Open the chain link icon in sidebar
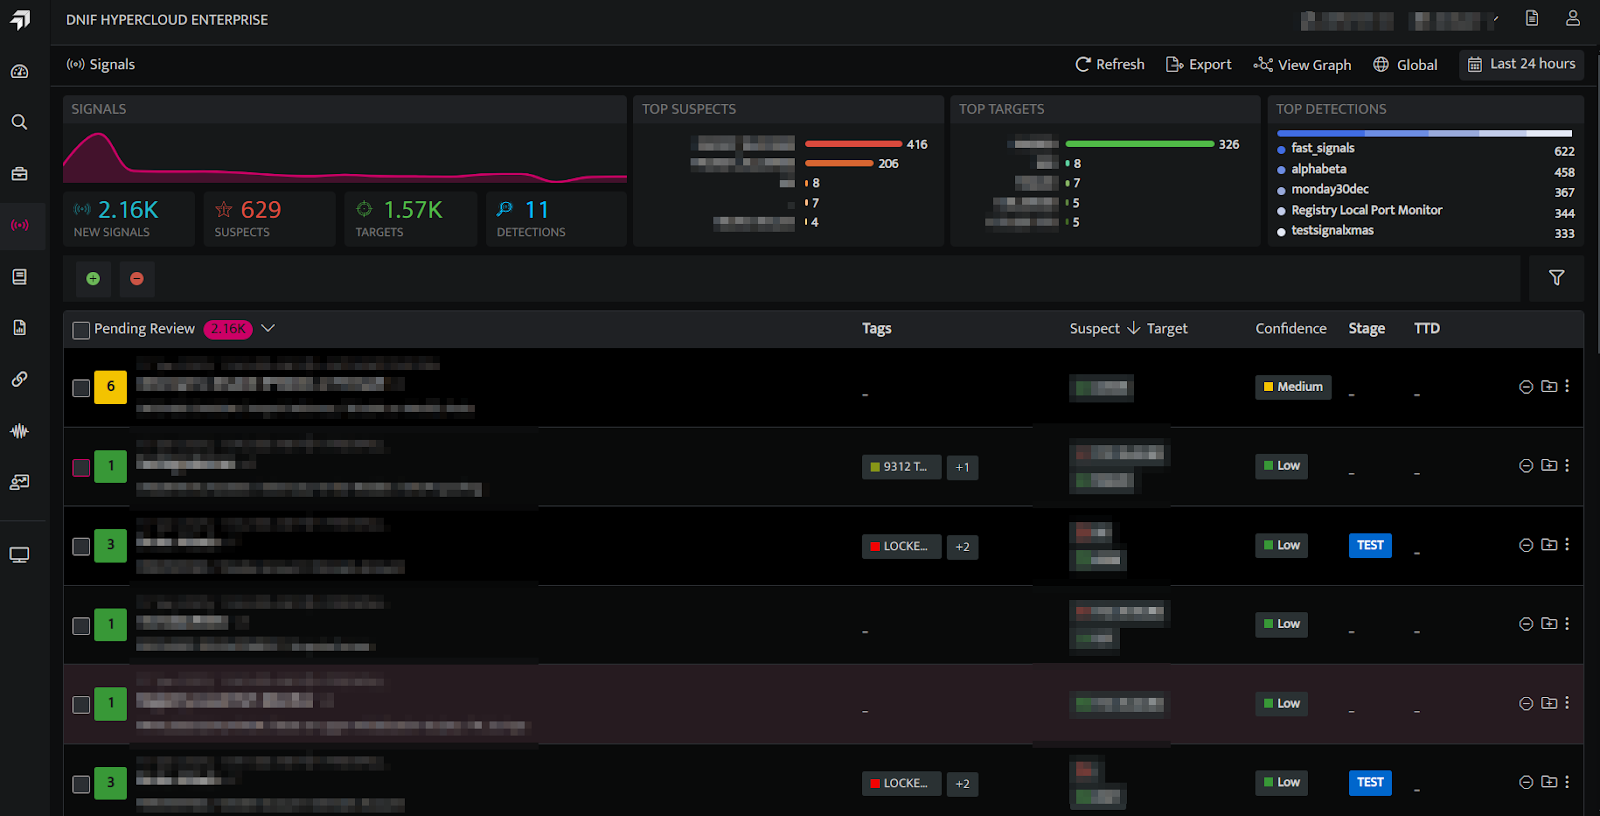Screen dimensions: 1600x816 (x=19, y=380)
